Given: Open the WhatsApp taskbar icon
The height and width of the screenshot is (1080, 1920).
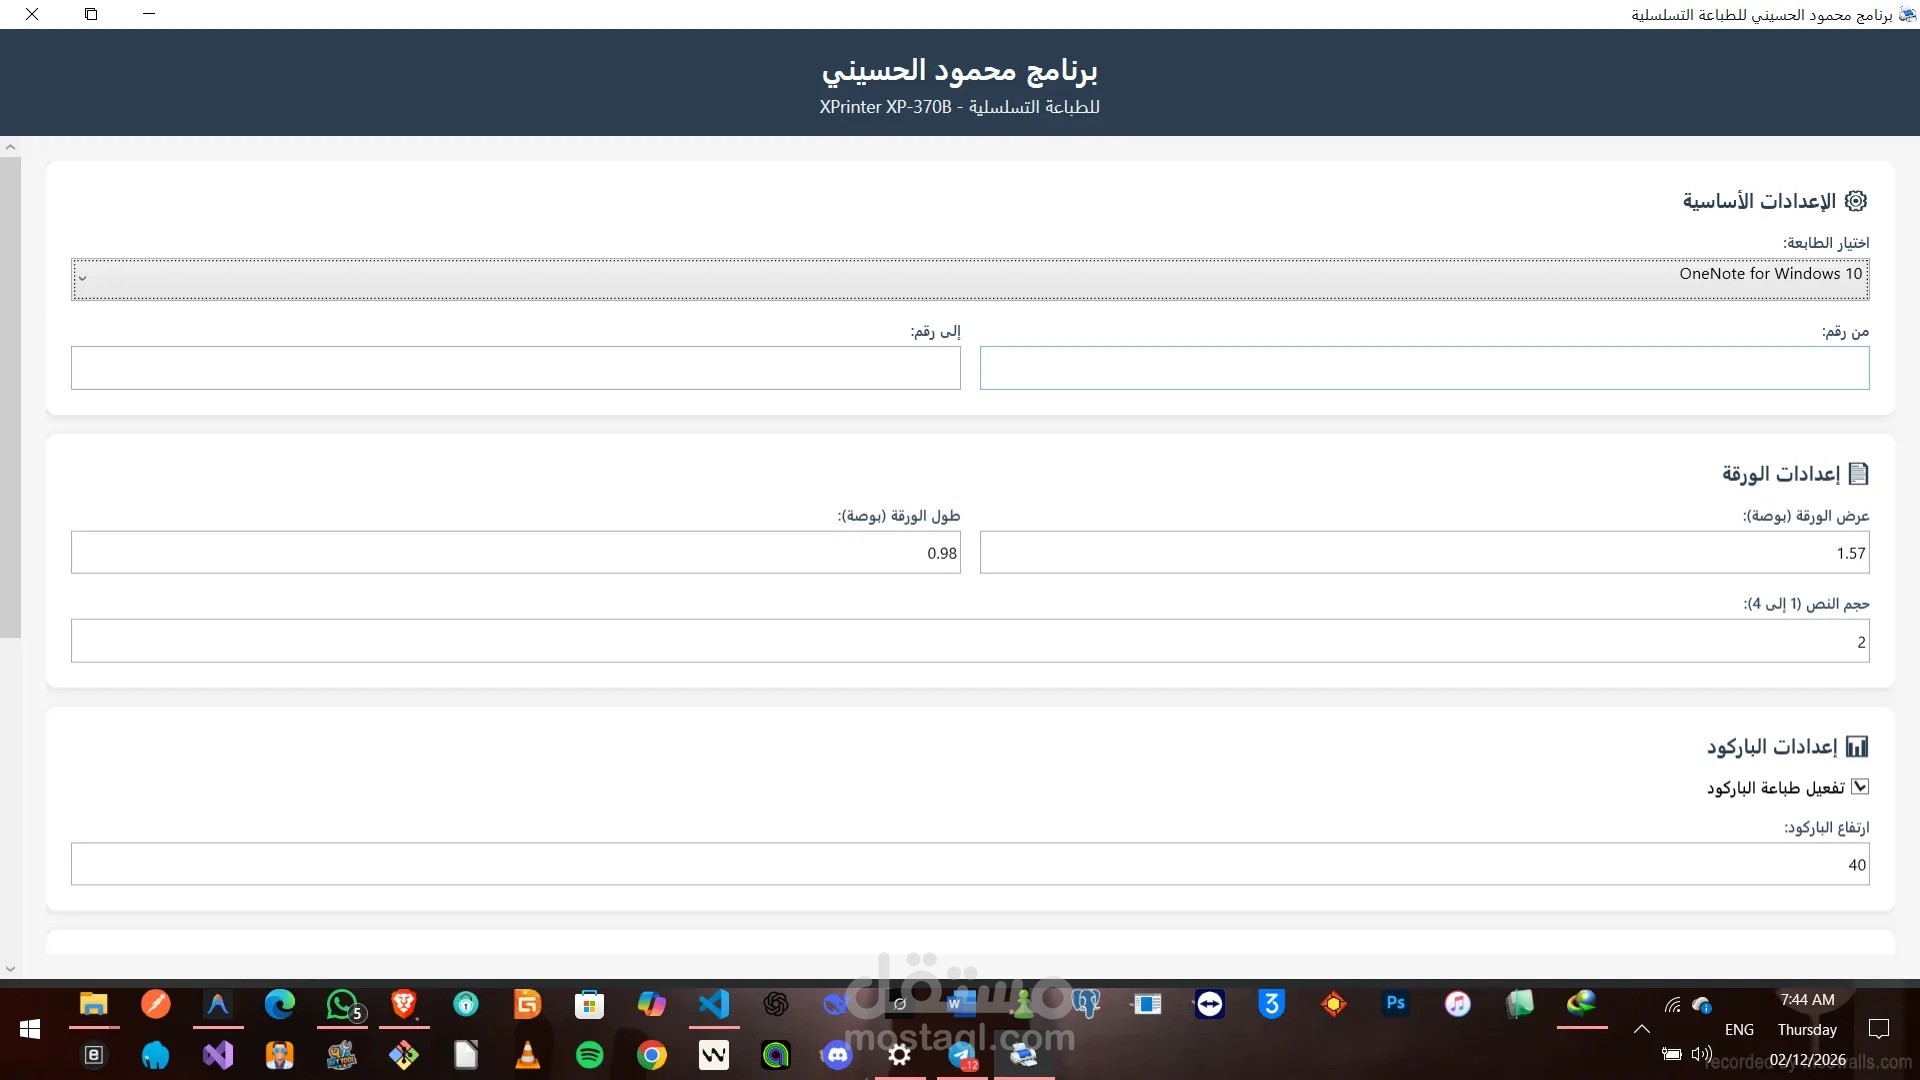Looking at the screenshot, I should (x=342, y=1004).
